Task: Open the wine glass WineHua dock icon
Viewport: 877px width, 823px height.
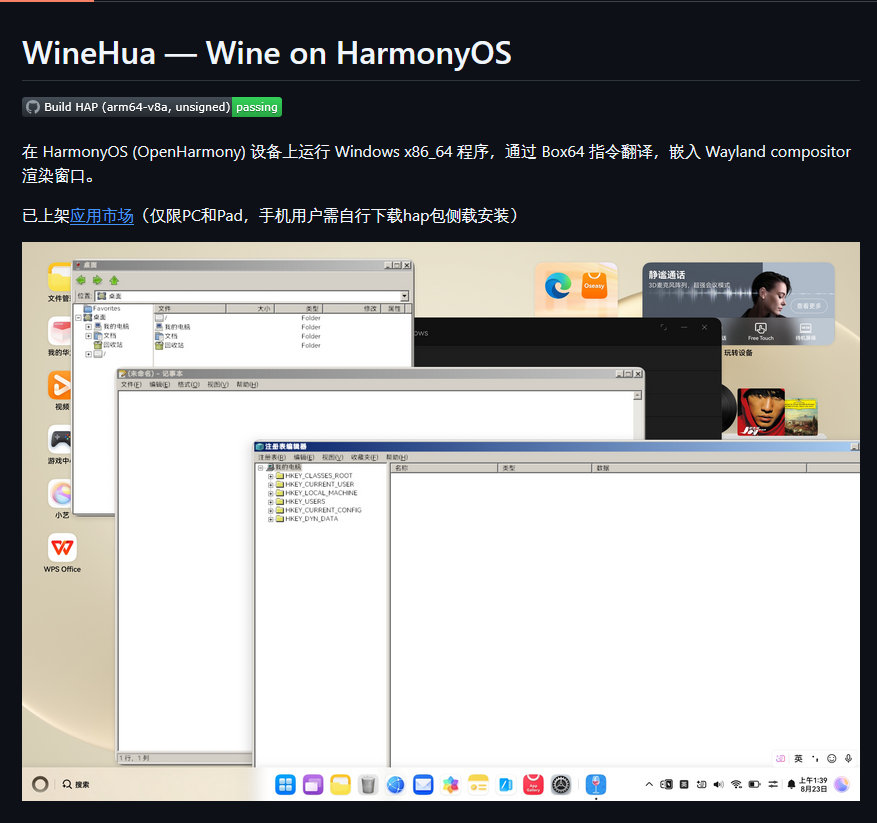Action: 596,784
